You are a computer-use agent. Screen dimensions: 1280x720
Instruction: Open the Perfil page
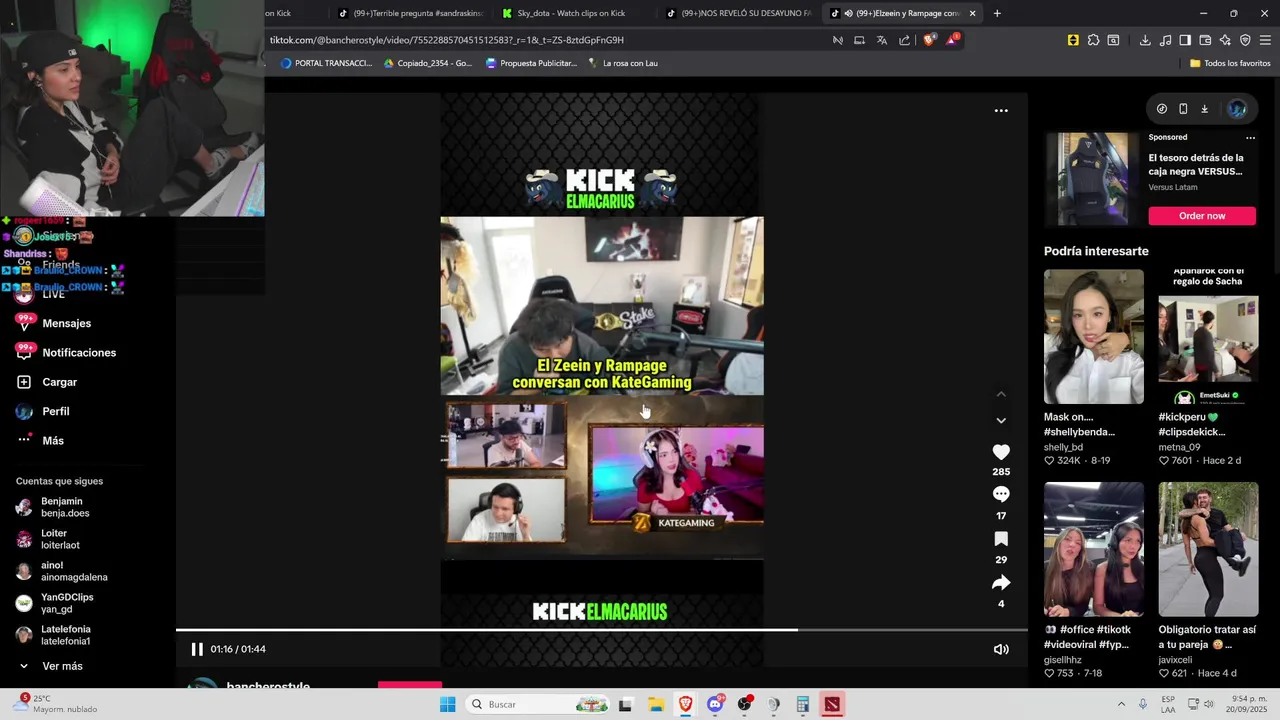pos(55,411)
